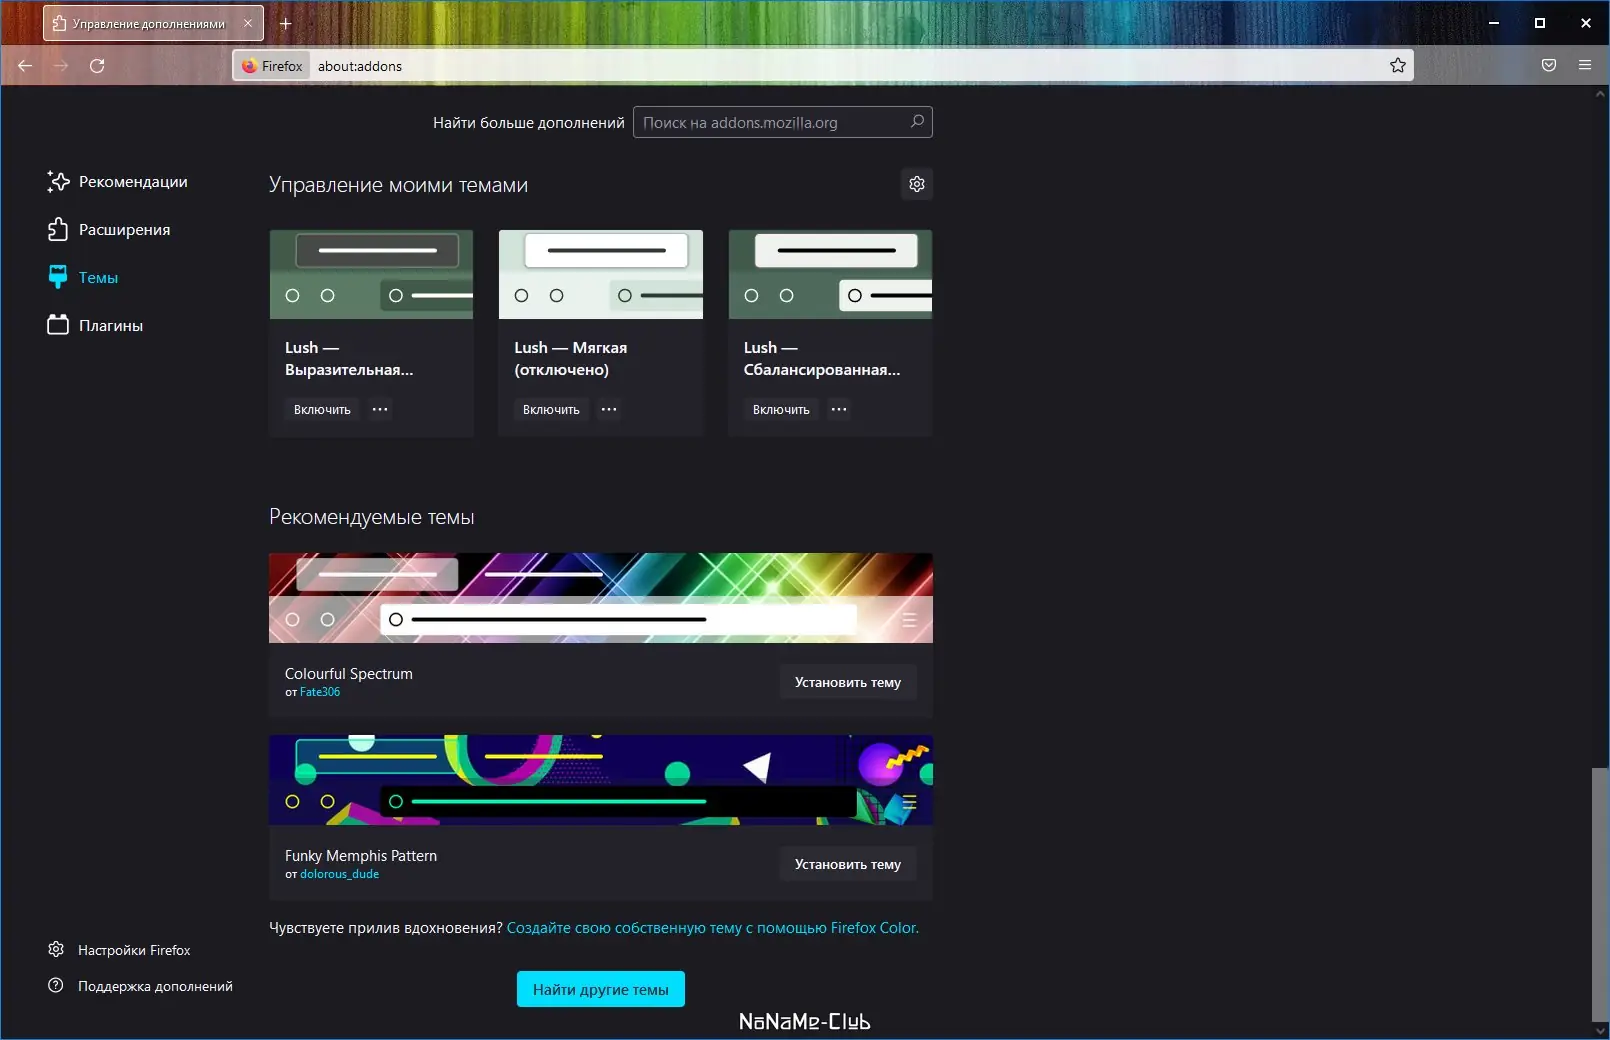1610x1040 pixels.
Task: Click the Найти больше дополнений label
Action: point(529,123)
